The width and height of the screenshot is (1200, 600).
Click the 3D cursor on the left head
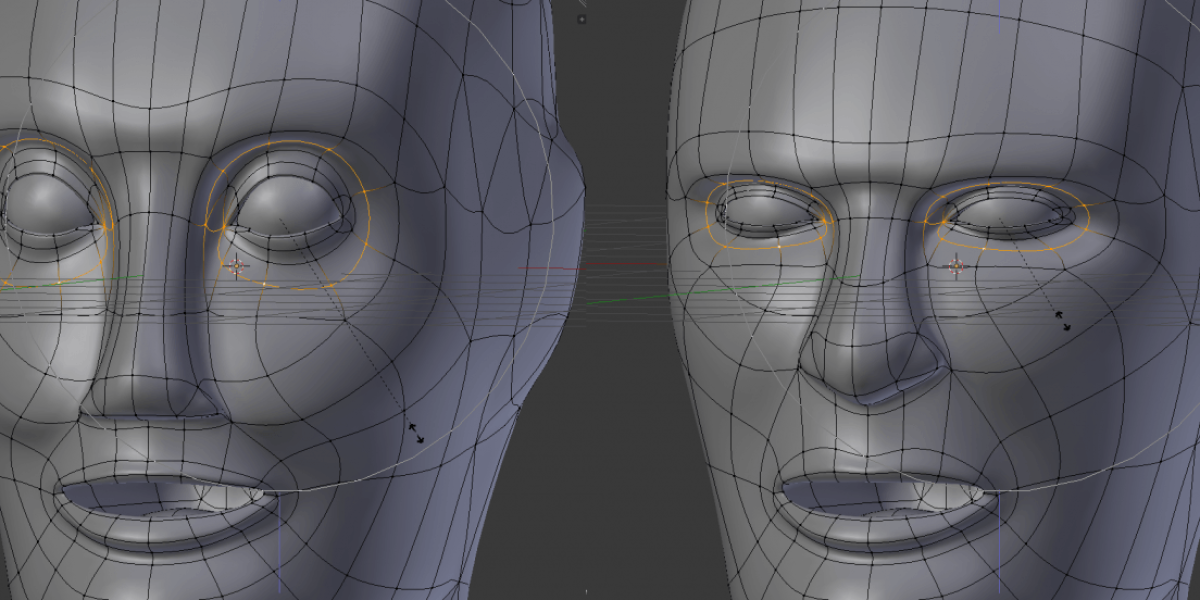[x=236, y=265]
